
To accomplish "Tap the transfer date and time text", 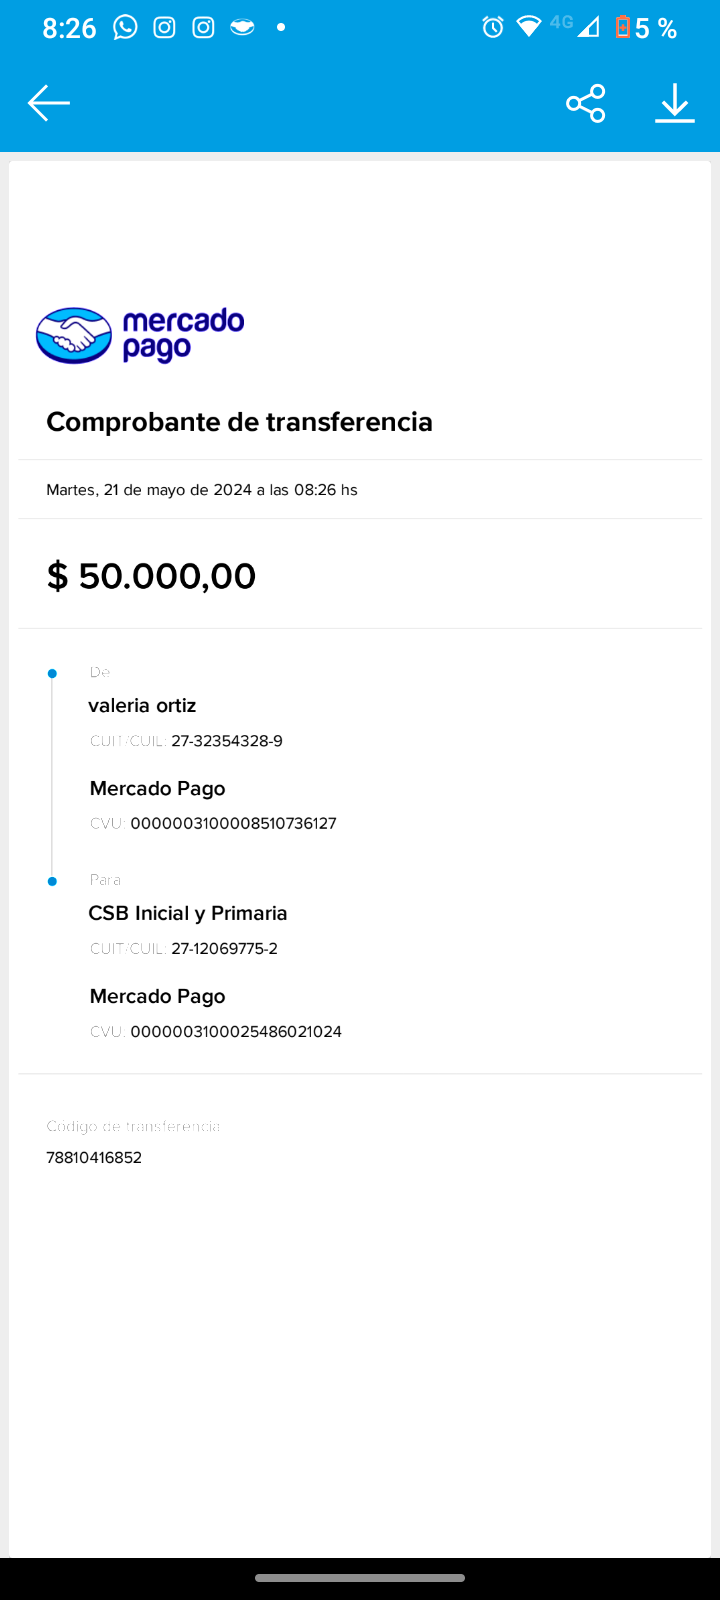I will coord(202,490).
